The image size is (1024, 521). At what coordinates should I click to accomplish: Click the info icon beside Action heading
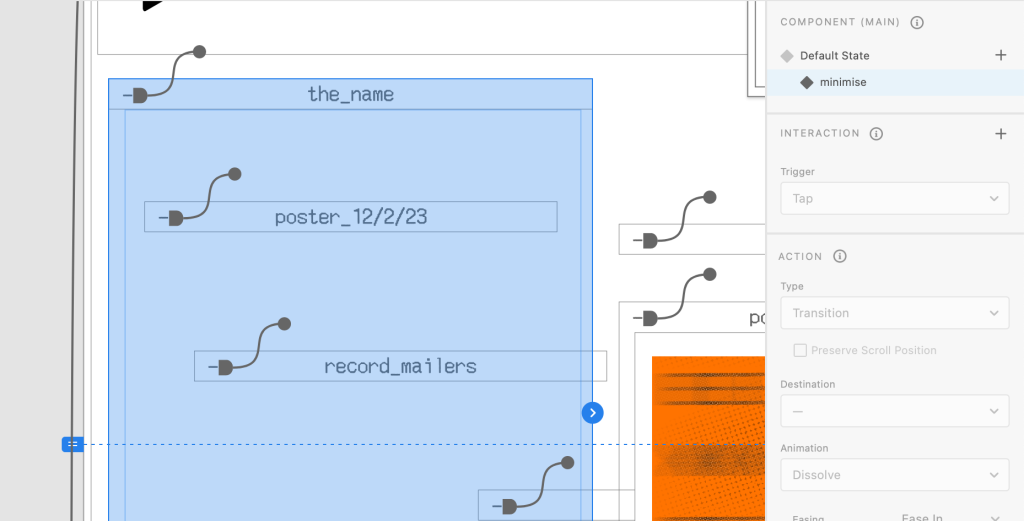click(839, 257)
